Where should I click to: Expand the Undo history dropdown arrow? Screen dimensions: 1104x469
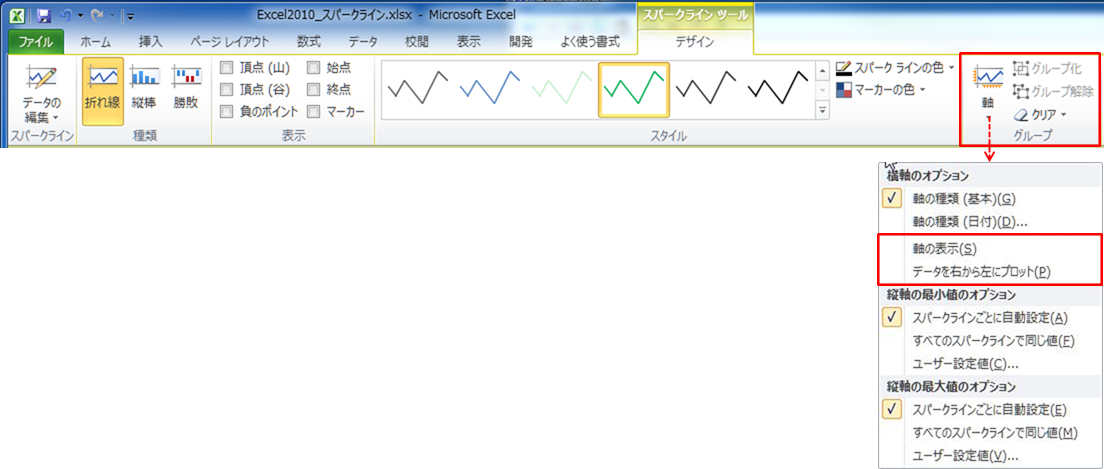pyautogui.click(x=79, y=15)
